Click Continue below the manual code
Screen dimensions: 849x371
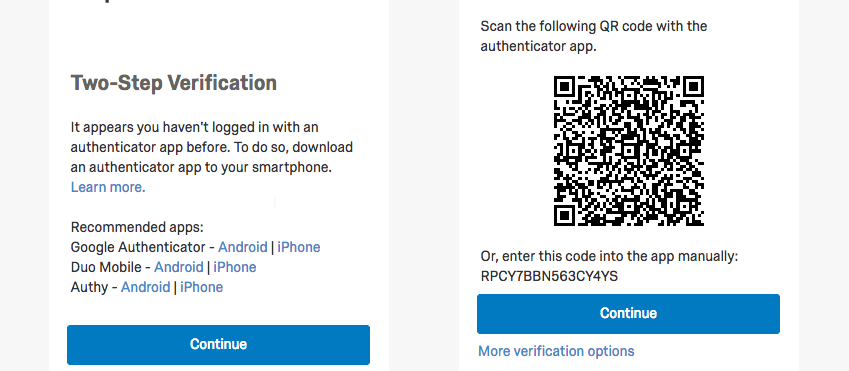pos(628,314)
